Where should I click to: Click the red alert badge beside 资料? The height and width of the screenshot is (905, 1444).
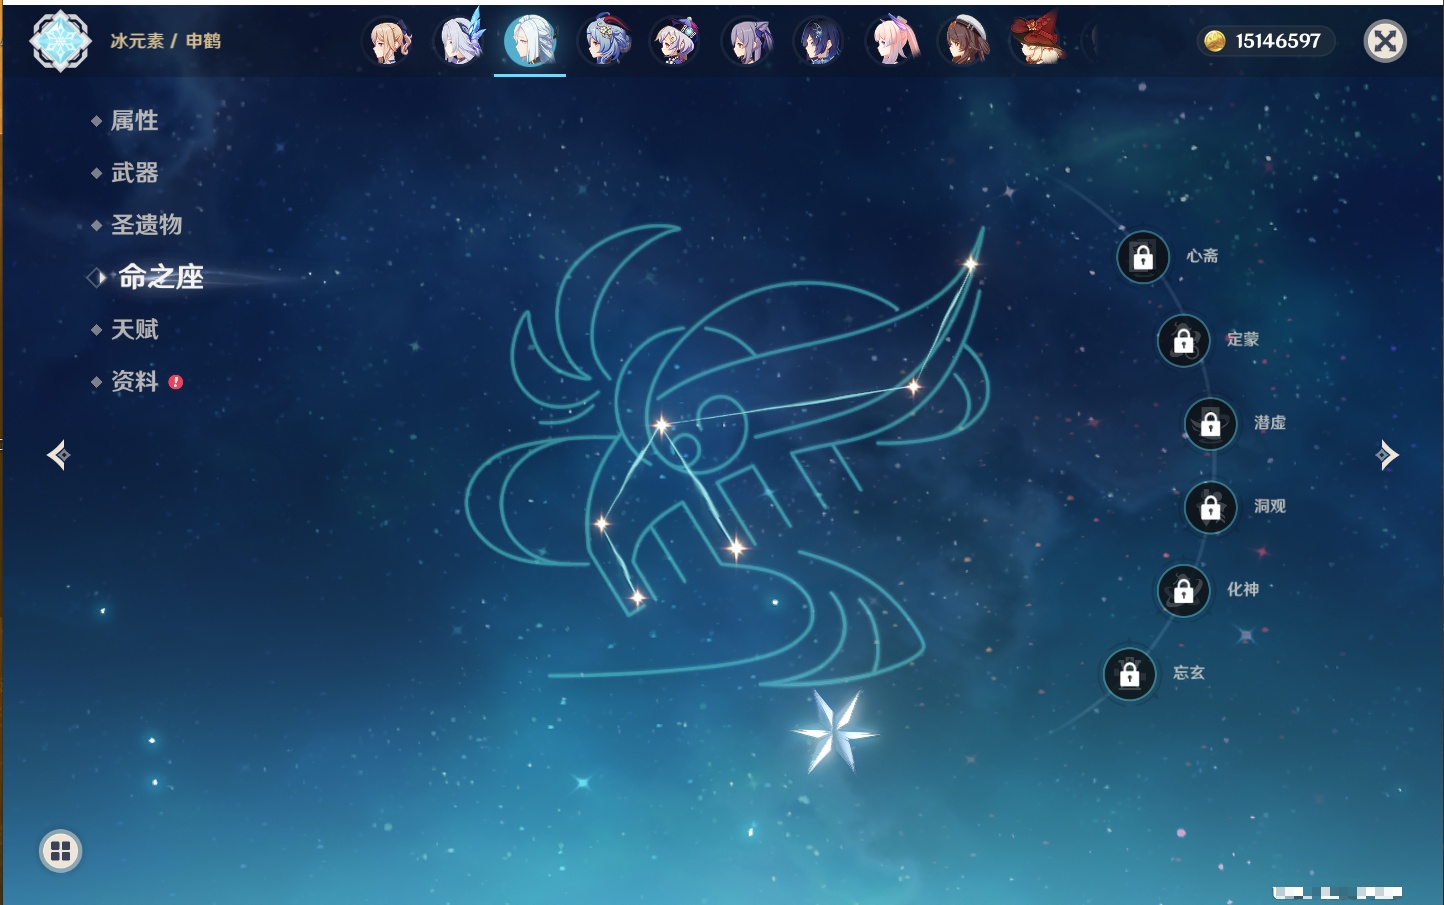(x=176, y=382)
